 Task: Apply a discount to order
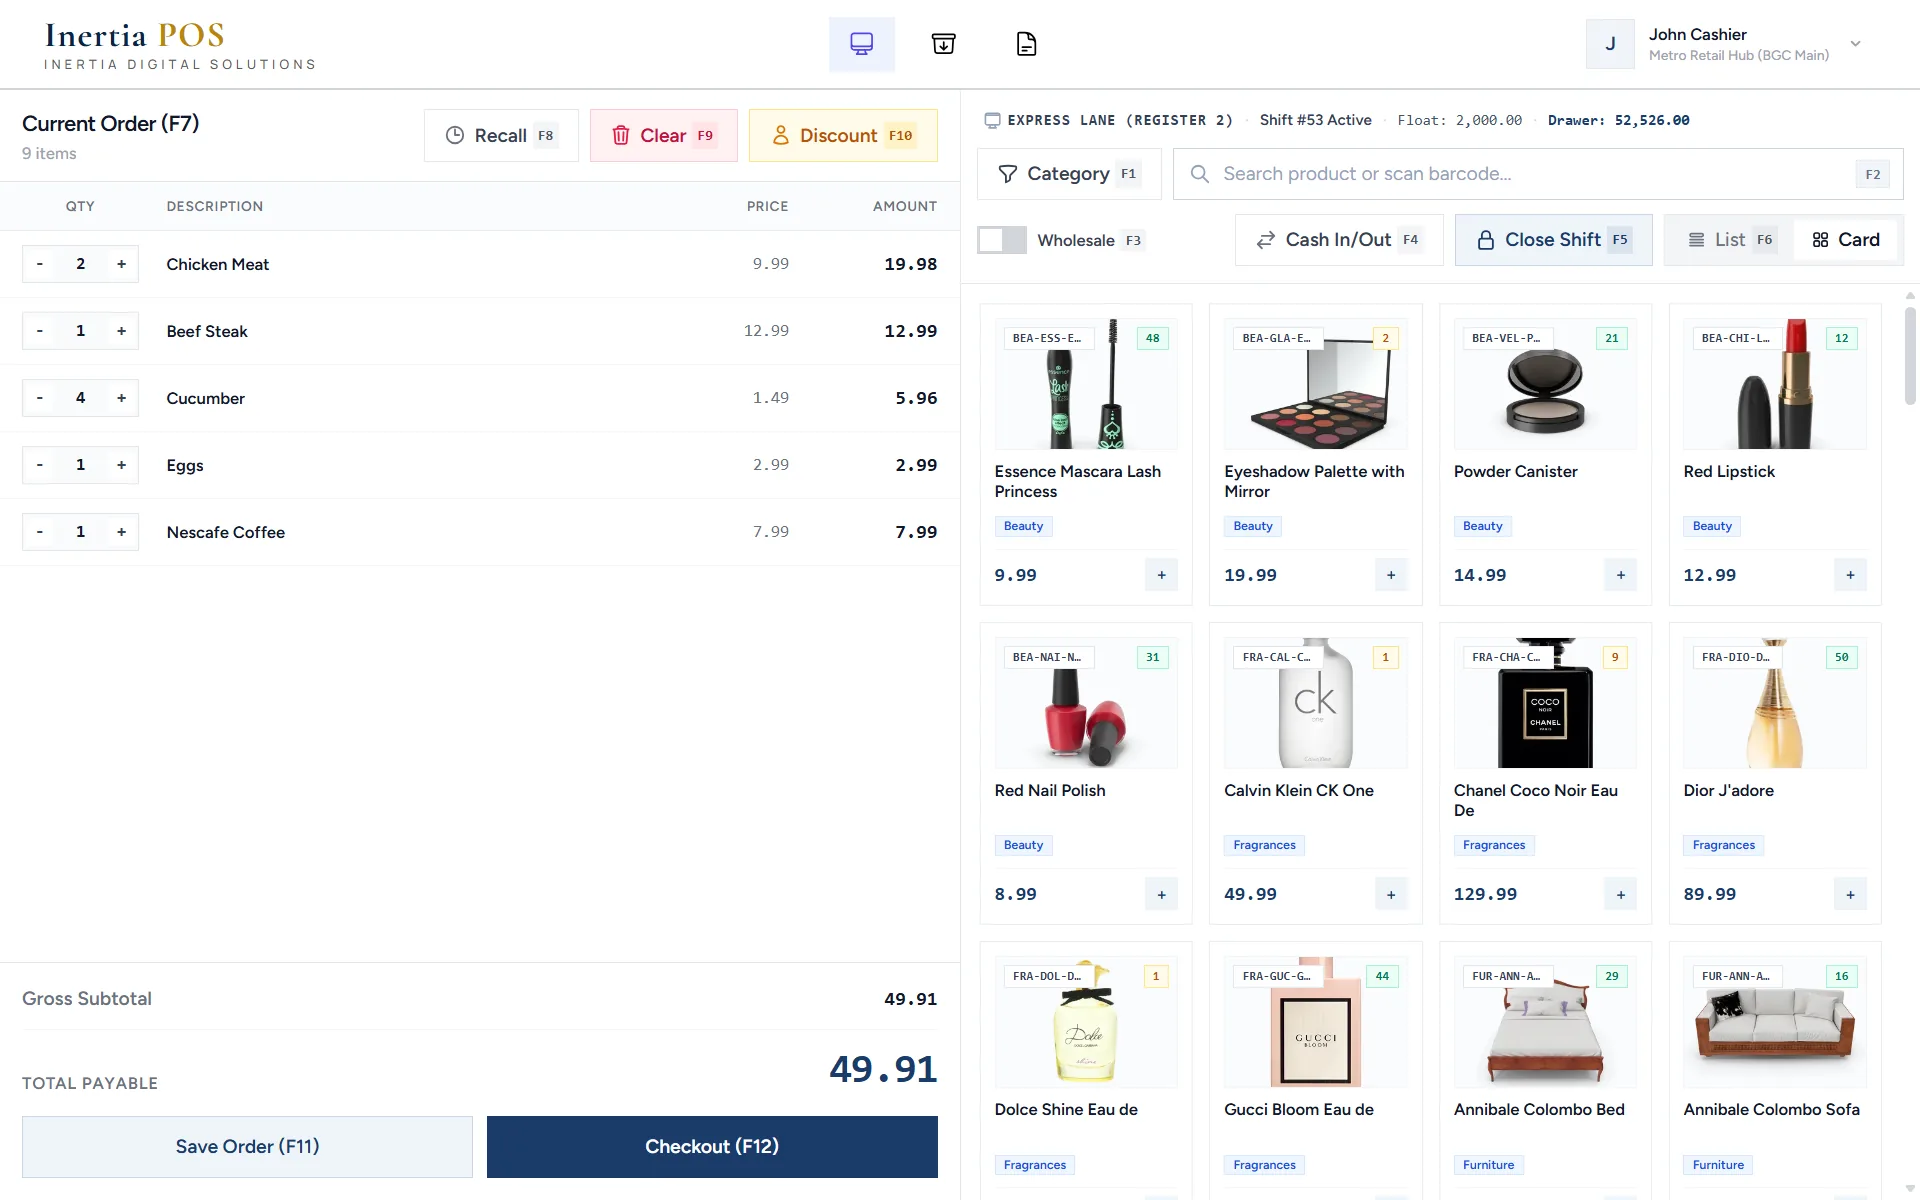(x=843, y=135)
